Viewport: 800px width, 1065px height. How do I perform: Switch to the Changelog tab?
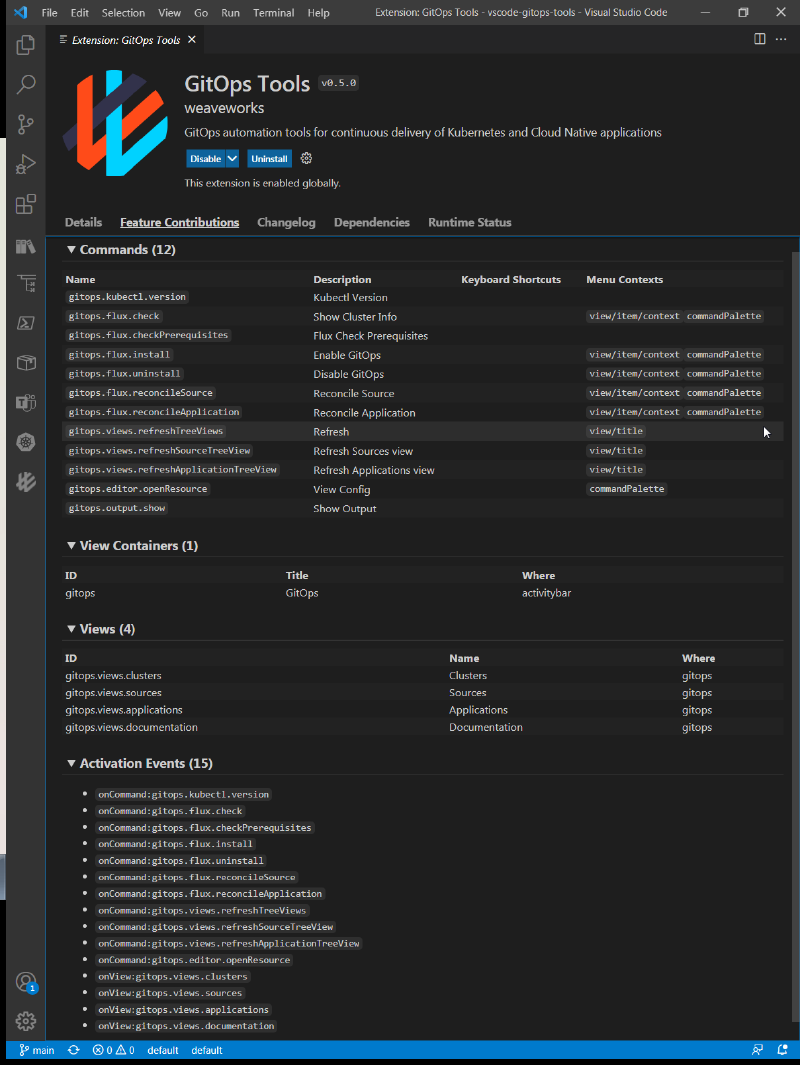[x=286, y=223]
